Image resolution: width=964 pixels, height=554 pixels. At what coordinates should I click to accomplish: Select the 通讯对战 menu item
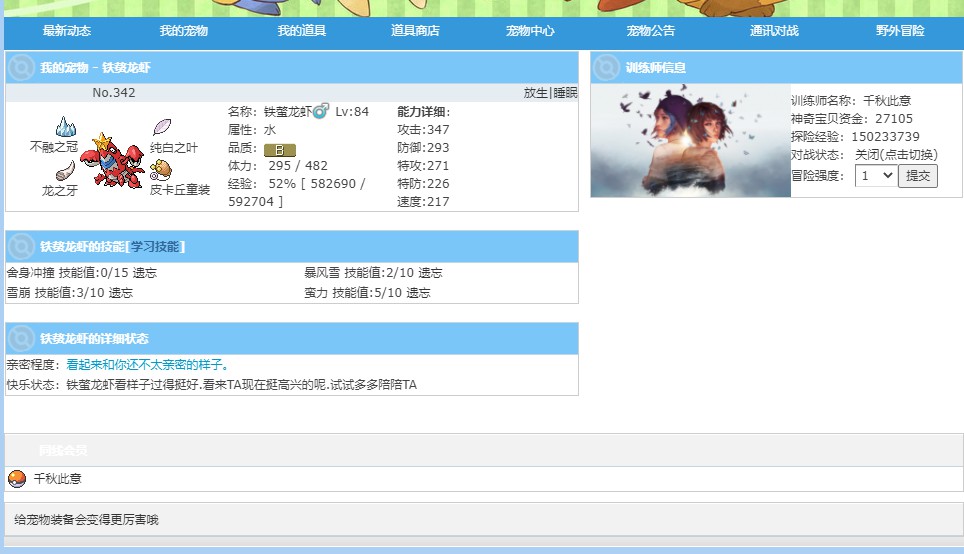tap(774, 31)
